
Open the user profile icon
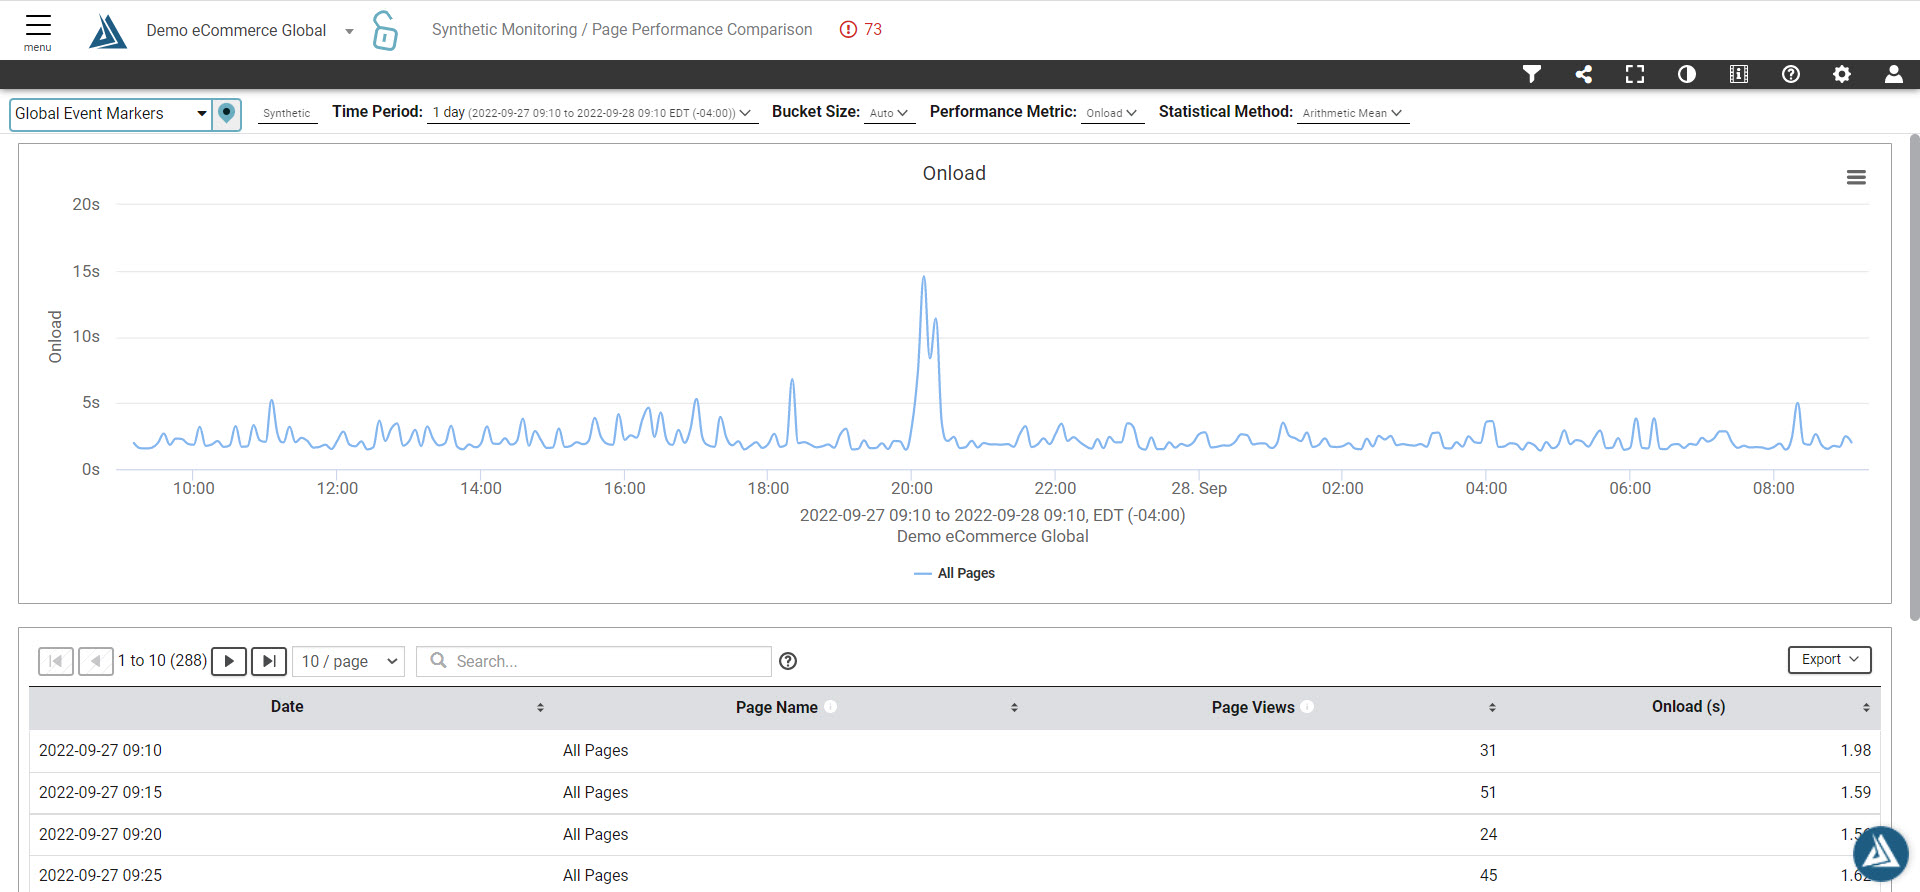click(x=1894, y=74)
